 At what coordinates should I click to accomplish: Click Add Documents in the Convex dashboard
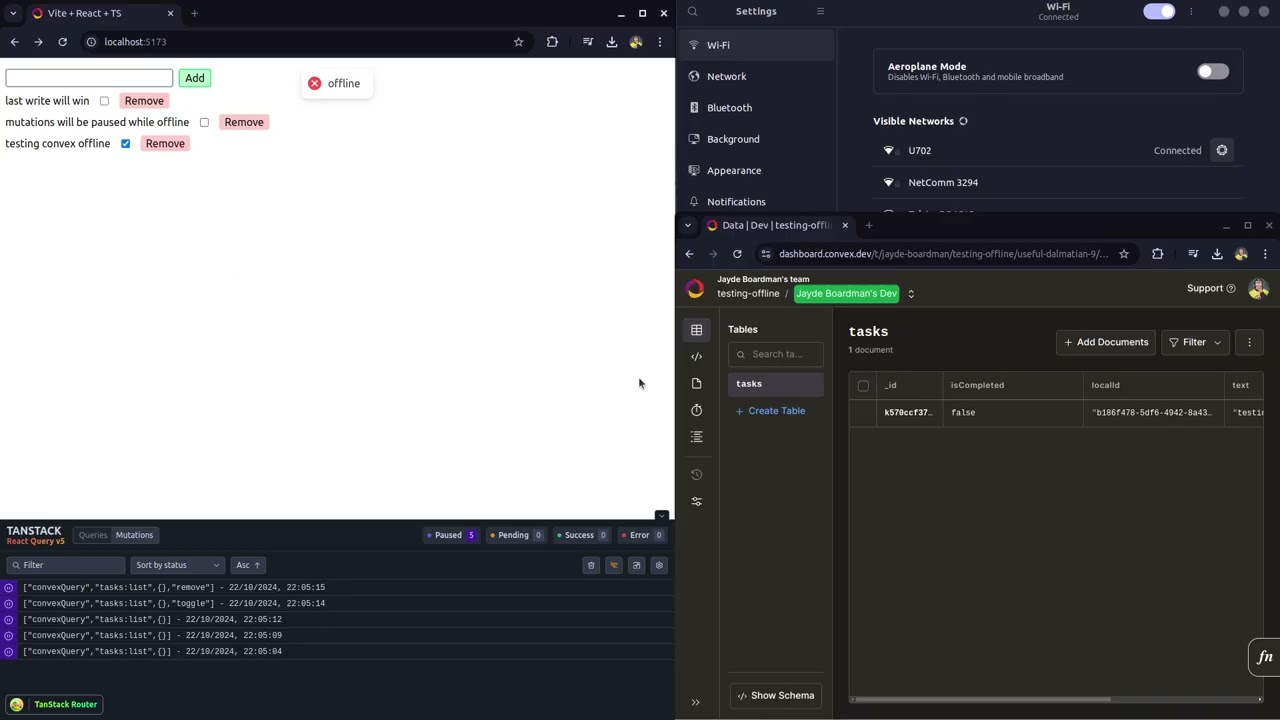(1106, 342)
